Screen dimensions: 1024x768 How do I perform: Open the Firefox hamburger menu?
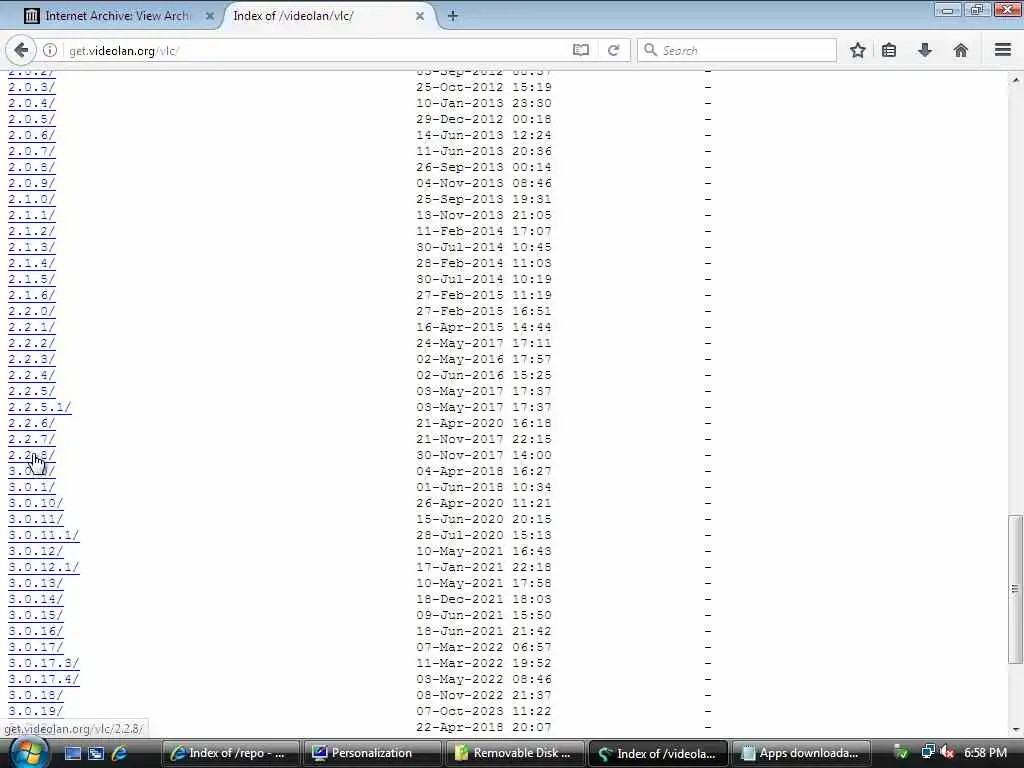(1003, 50)
